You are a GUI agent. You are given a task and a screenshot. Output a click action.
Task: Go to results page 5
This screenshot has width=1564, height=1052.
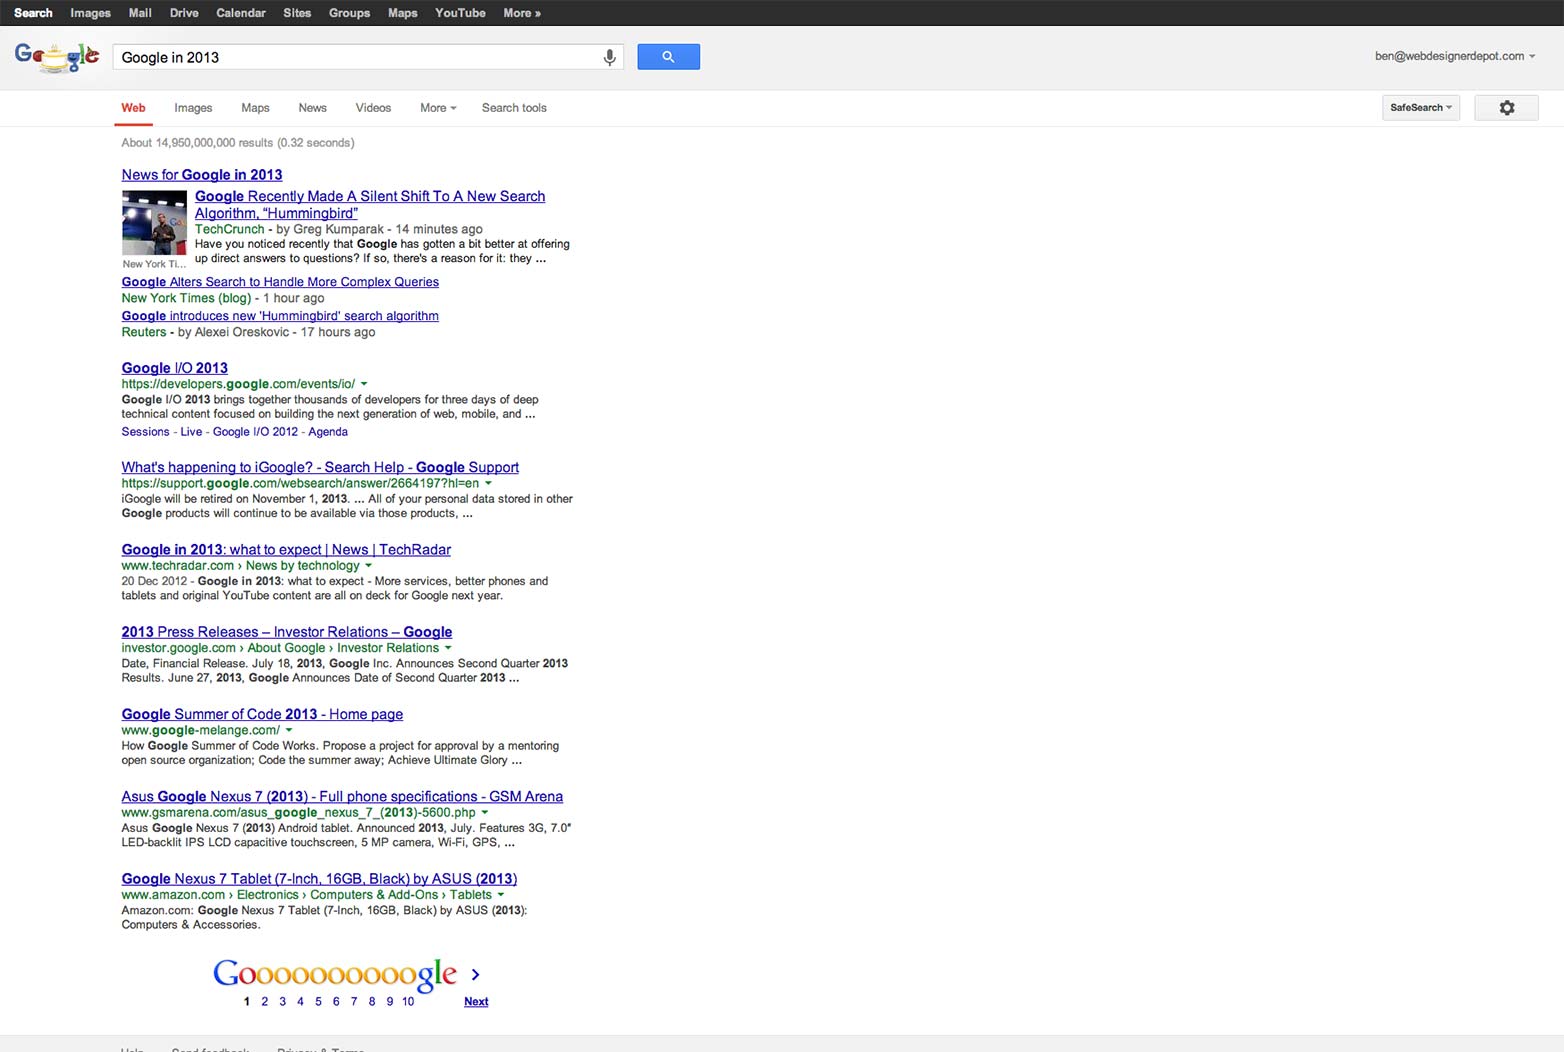(x=318, y=1001)
